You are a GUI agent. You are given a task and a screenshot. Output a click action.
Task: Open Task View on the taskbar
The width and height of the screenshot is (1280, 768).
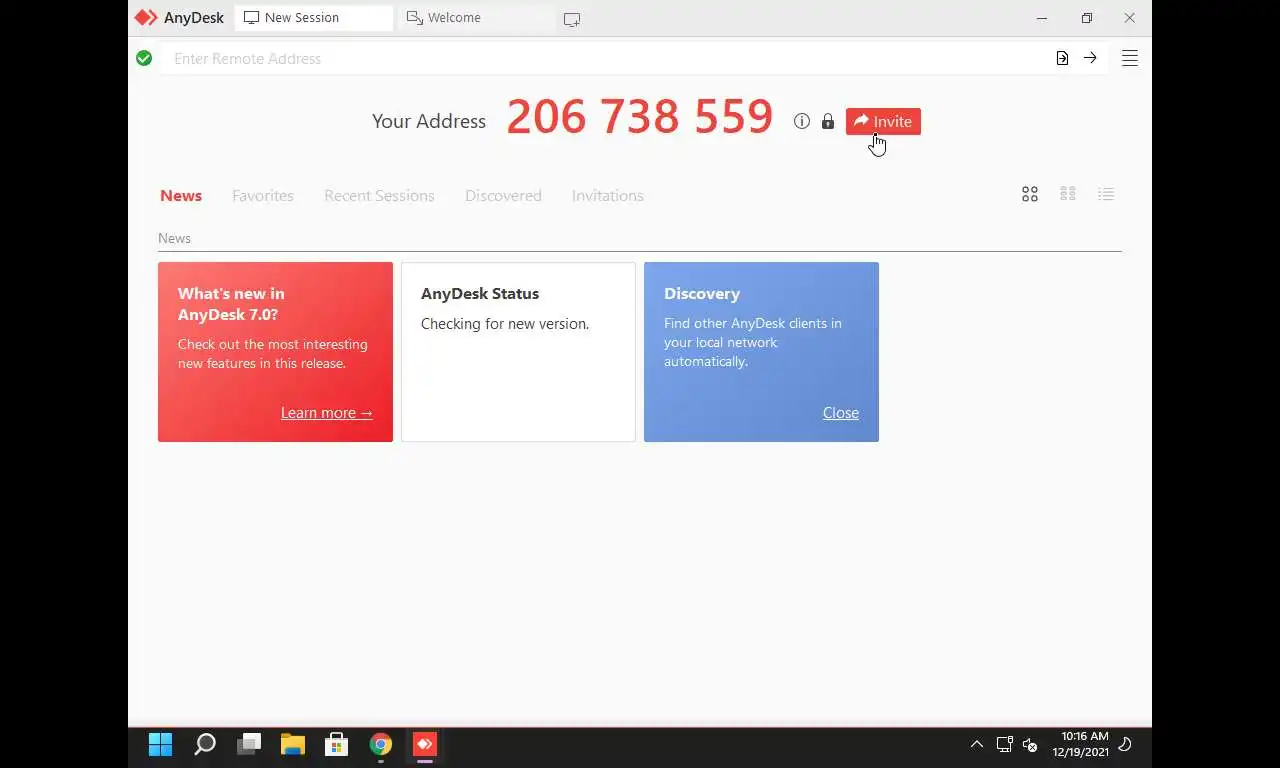point(249,744)
